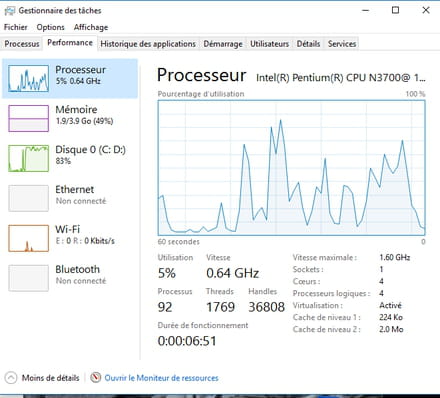Open the Services tab
Image resolution: width=440 pixels, height=398 pixels.
point(342,44)
